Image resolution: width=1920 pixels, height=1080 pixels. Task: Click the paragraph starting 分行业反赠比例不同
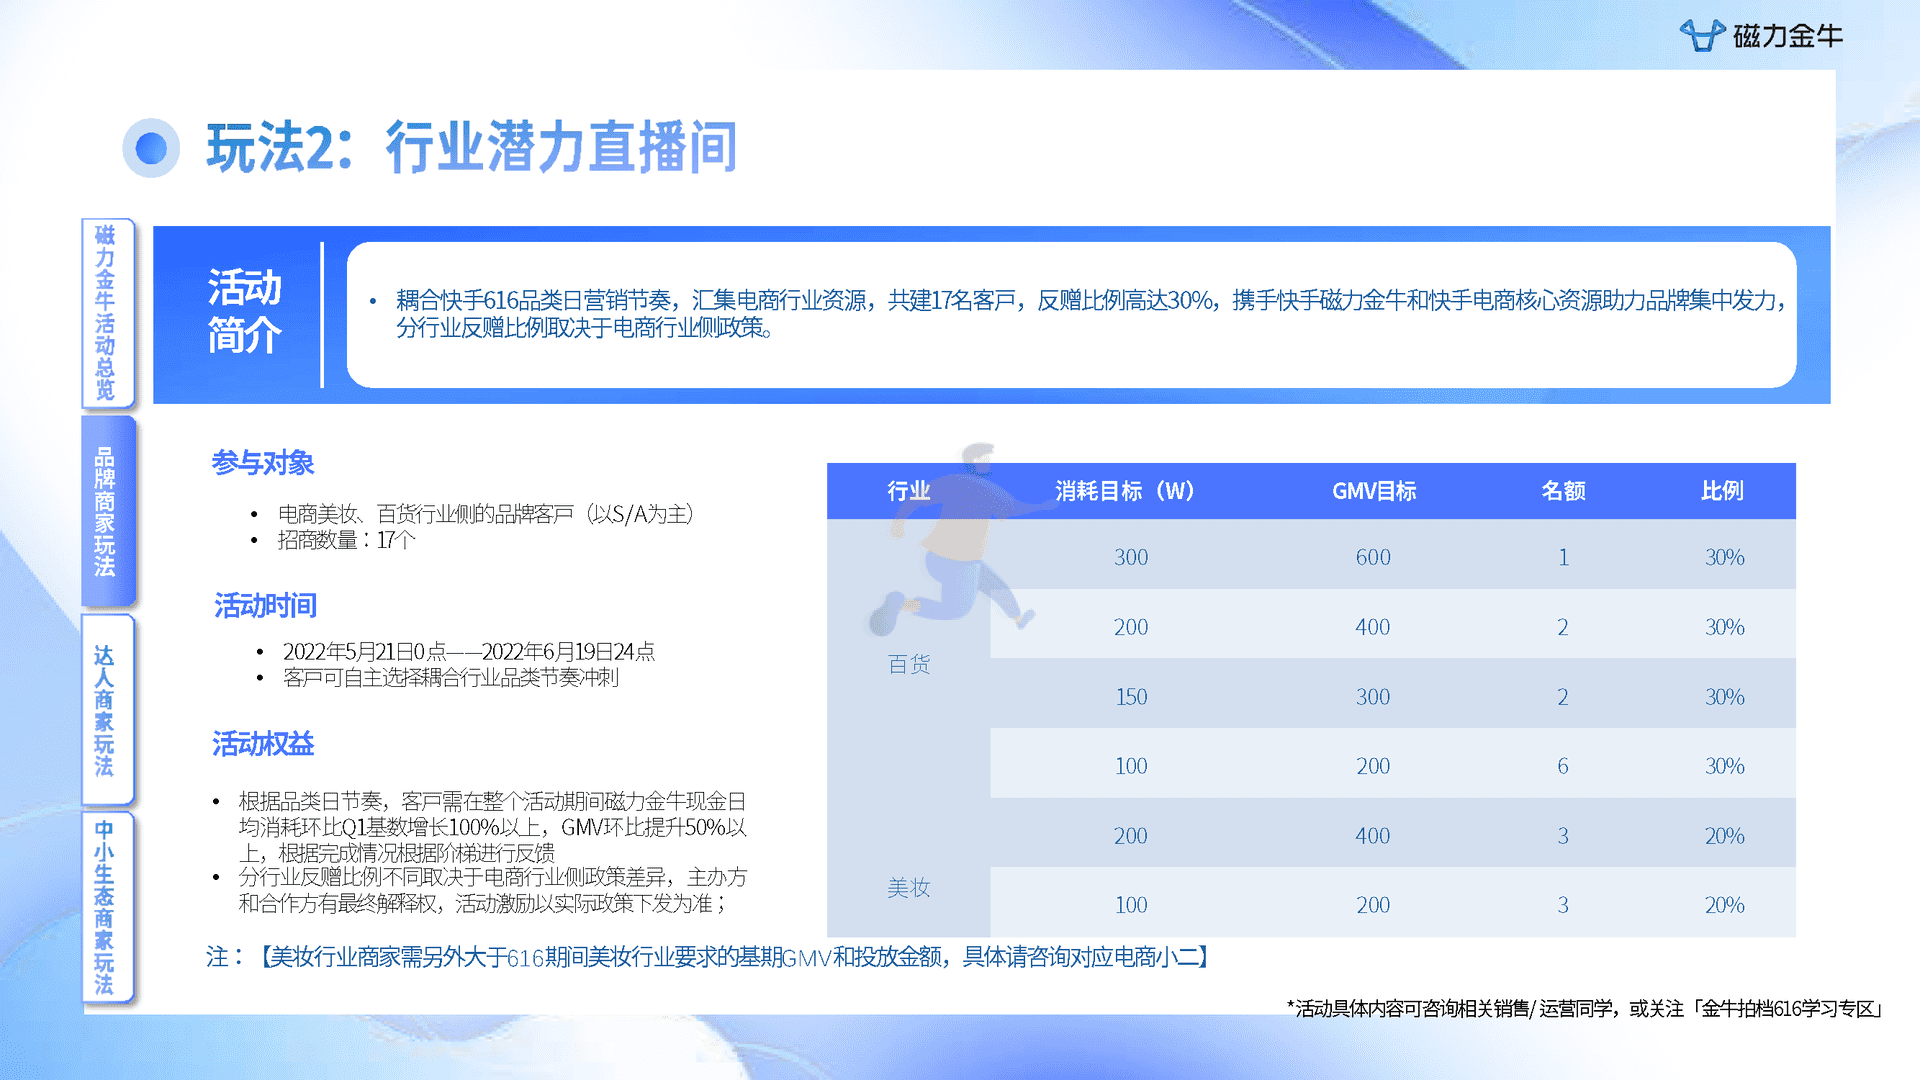(x=493, y=891)
